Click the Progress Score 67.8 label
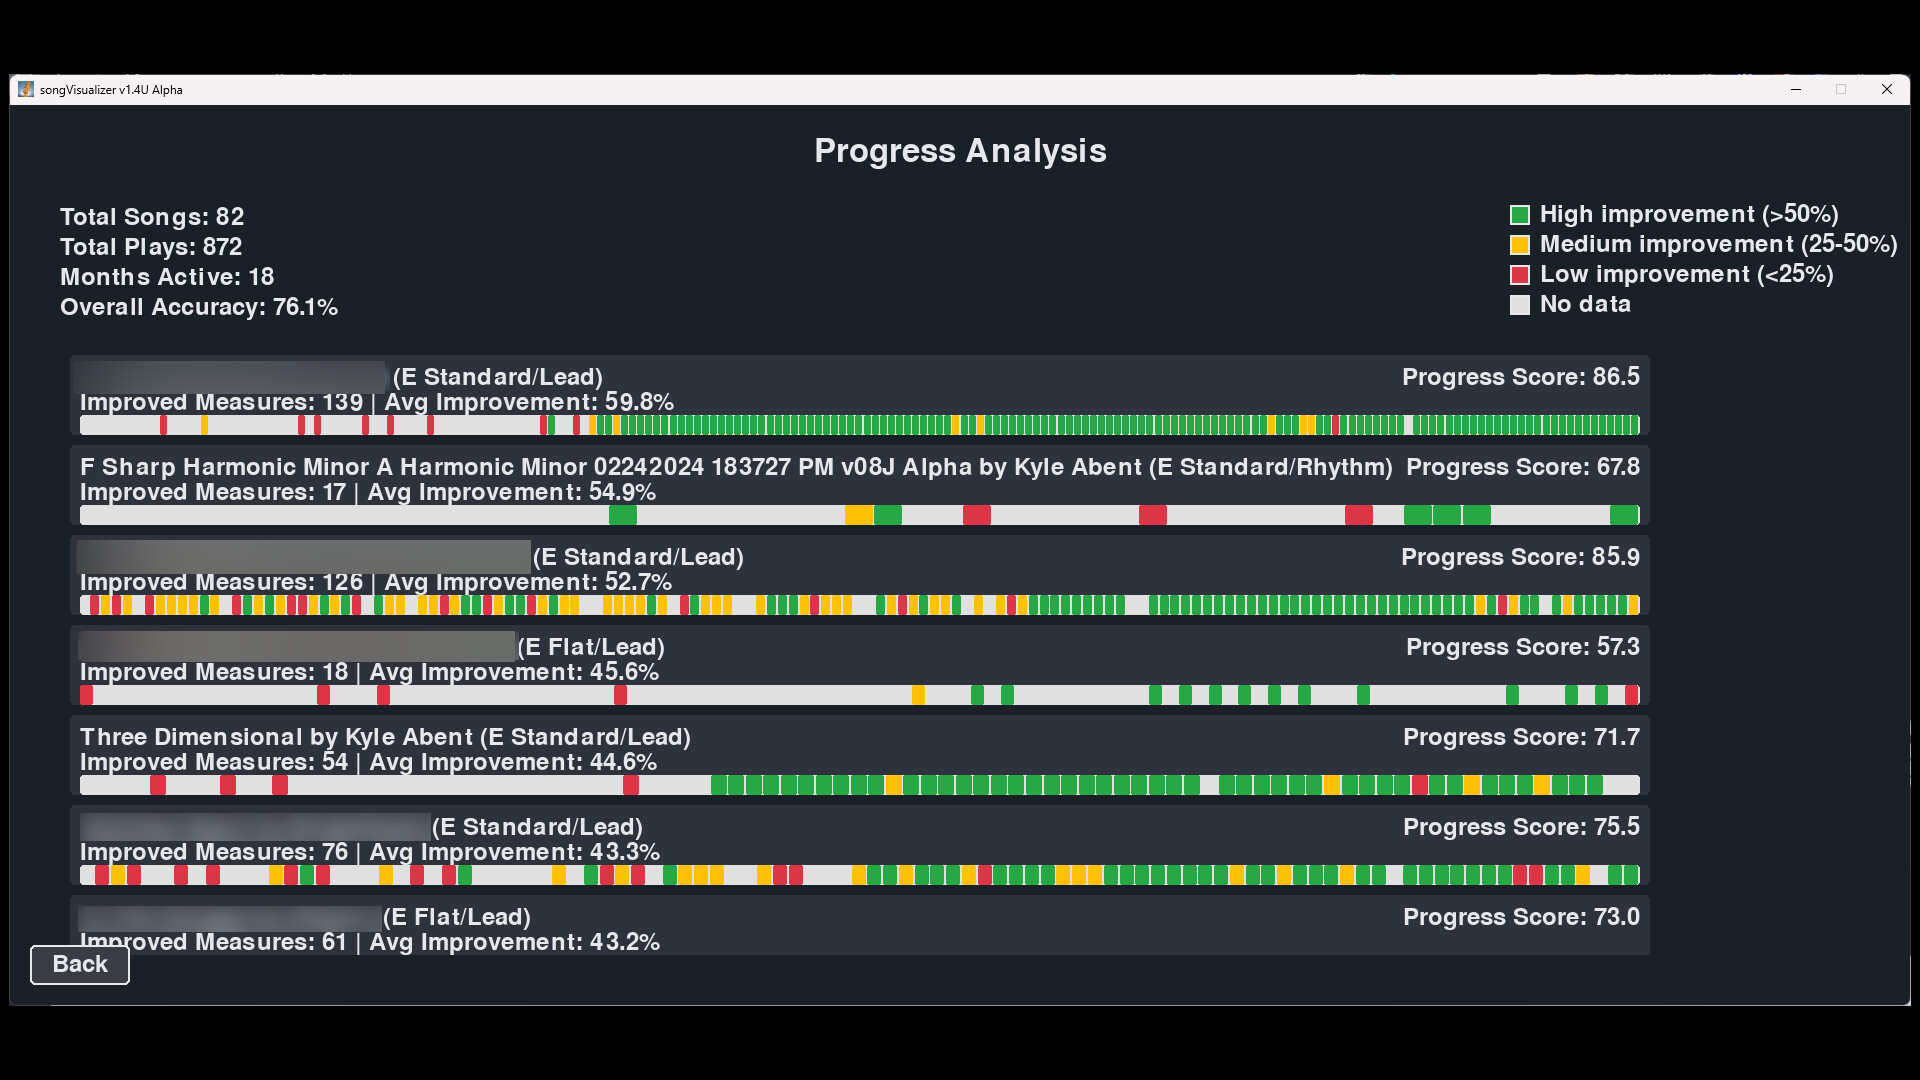1920x1080 pixels. [1522, 467]
